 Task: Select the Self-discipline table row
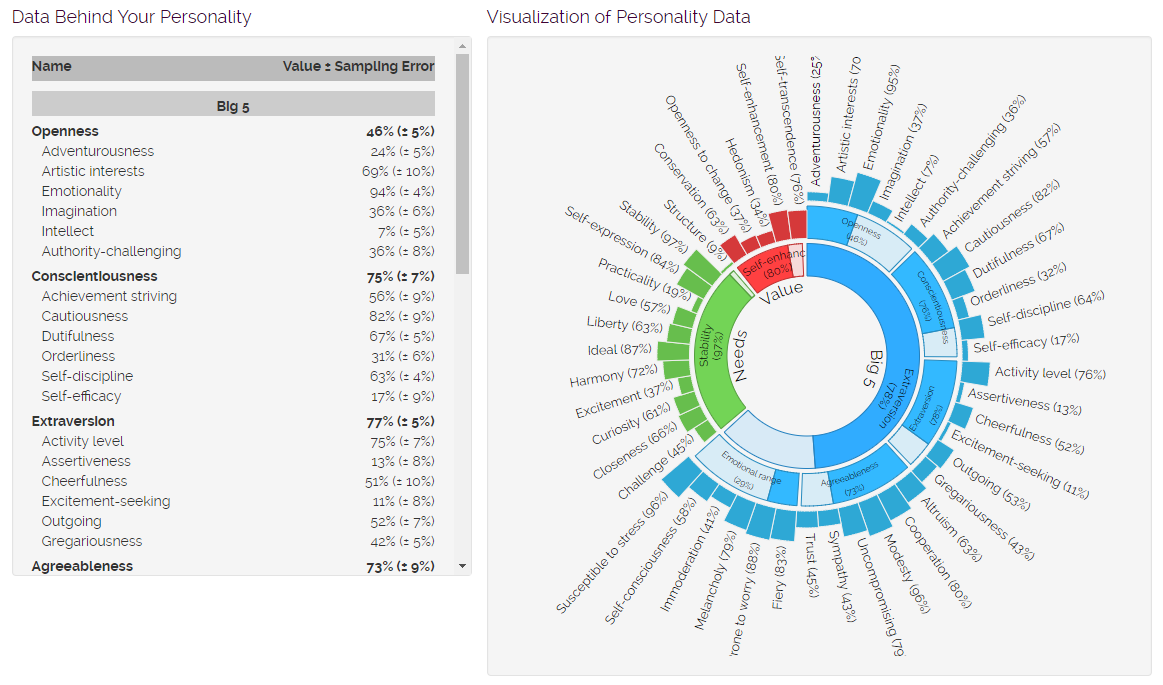click(233, 377)
